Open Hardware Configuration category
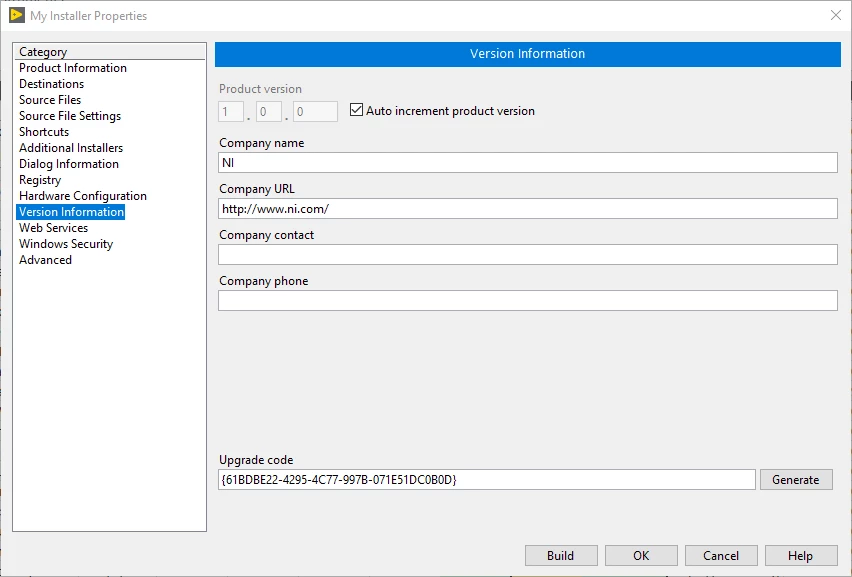 83,196
